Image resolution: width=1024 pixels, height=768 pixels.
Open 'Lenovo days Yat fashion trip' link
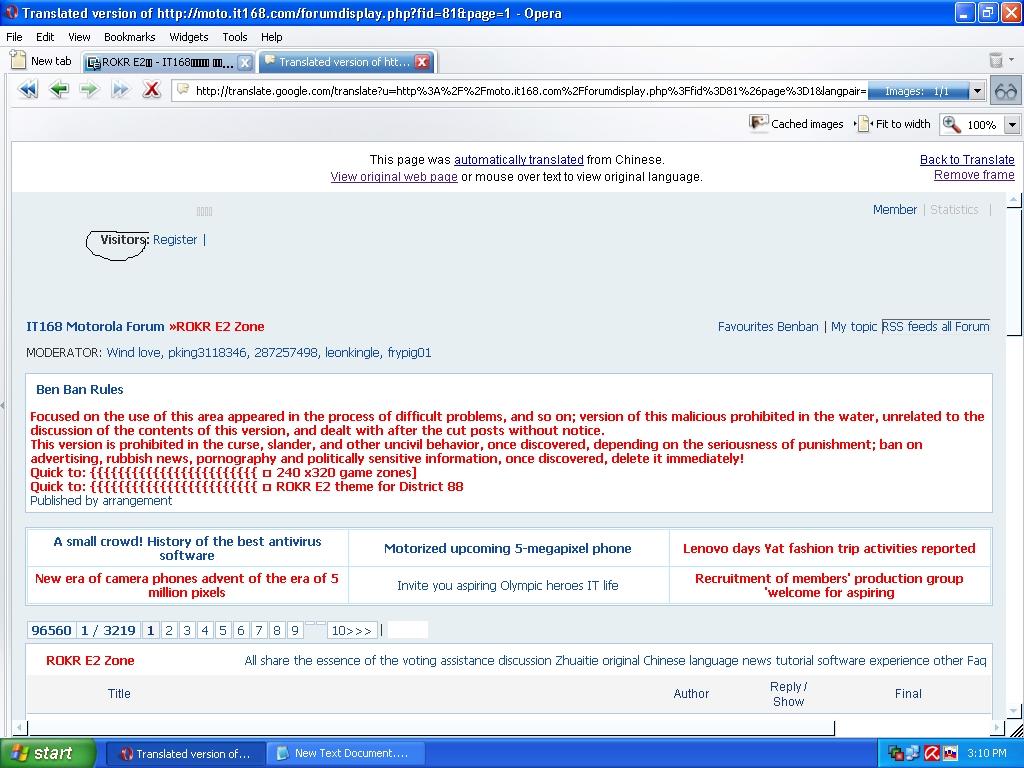pos(829,549)
